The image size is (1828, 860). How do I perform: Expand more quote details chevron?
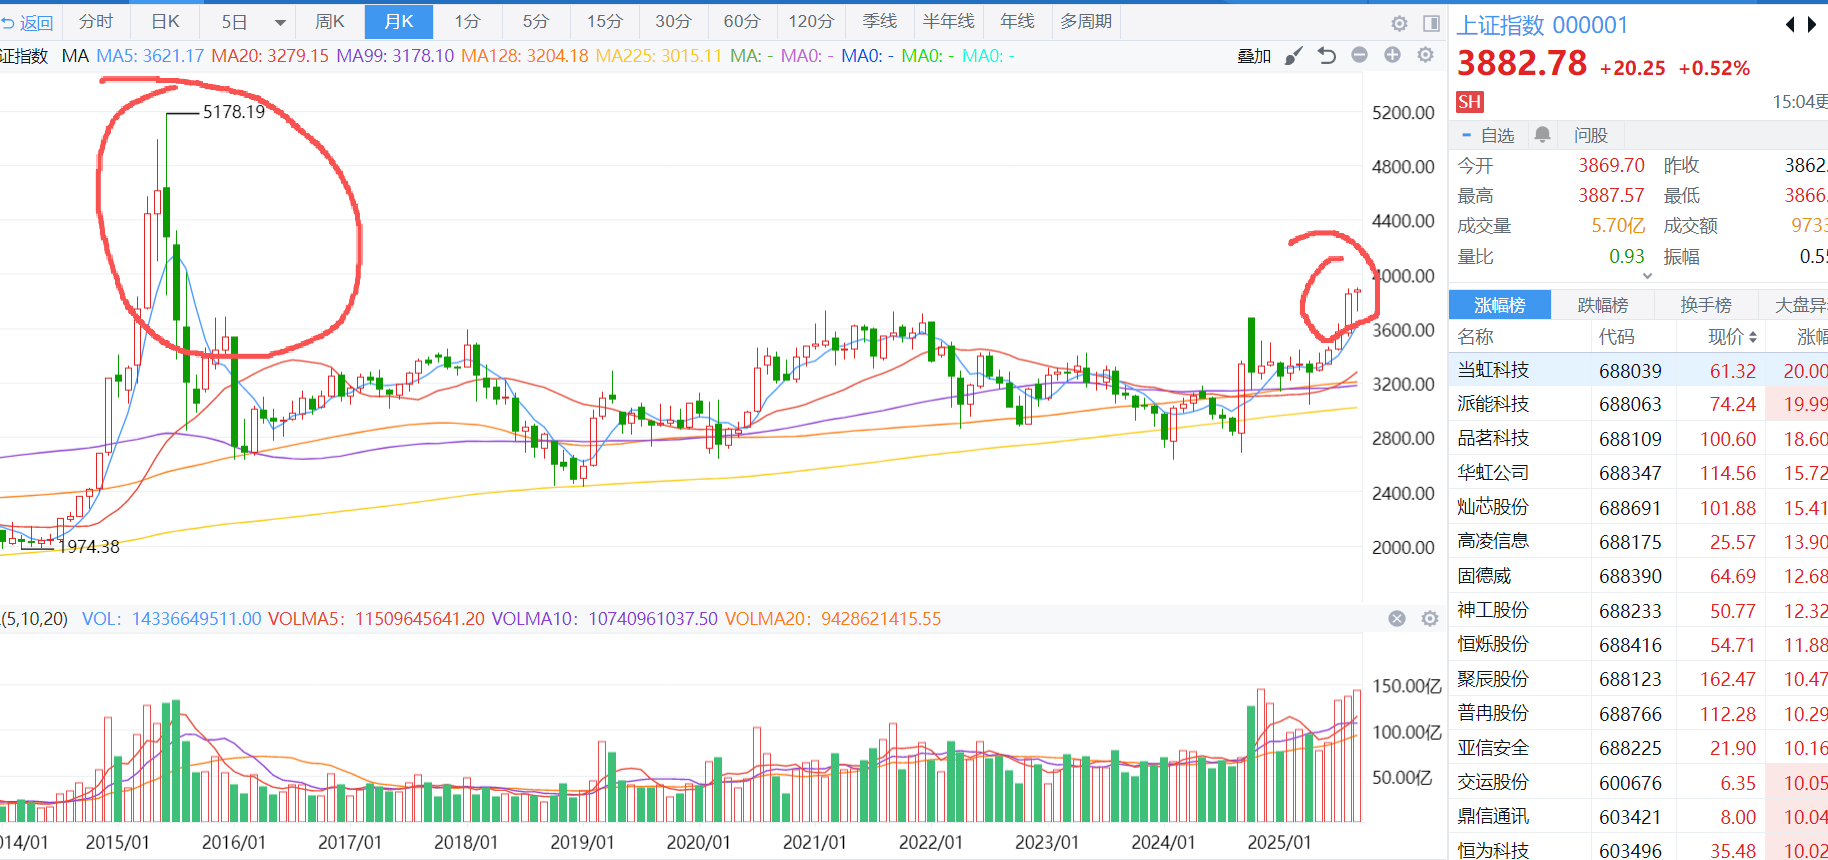tap(1647, 276)
